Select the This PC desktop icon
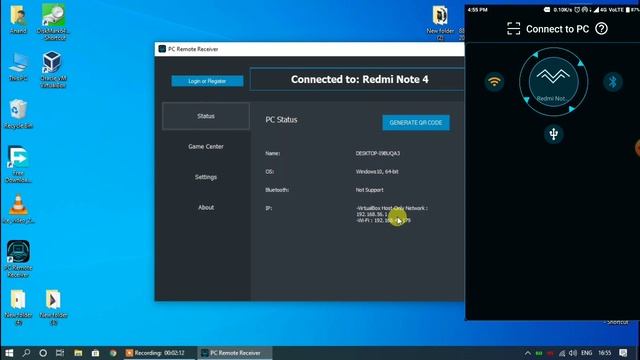 (18, 67)
